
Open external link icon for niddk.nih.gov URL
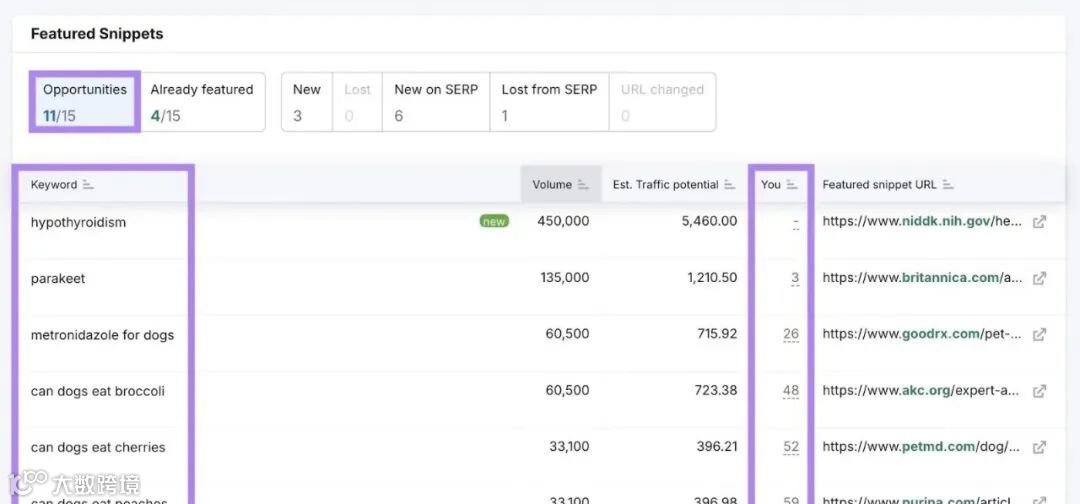pos(1039,222)
